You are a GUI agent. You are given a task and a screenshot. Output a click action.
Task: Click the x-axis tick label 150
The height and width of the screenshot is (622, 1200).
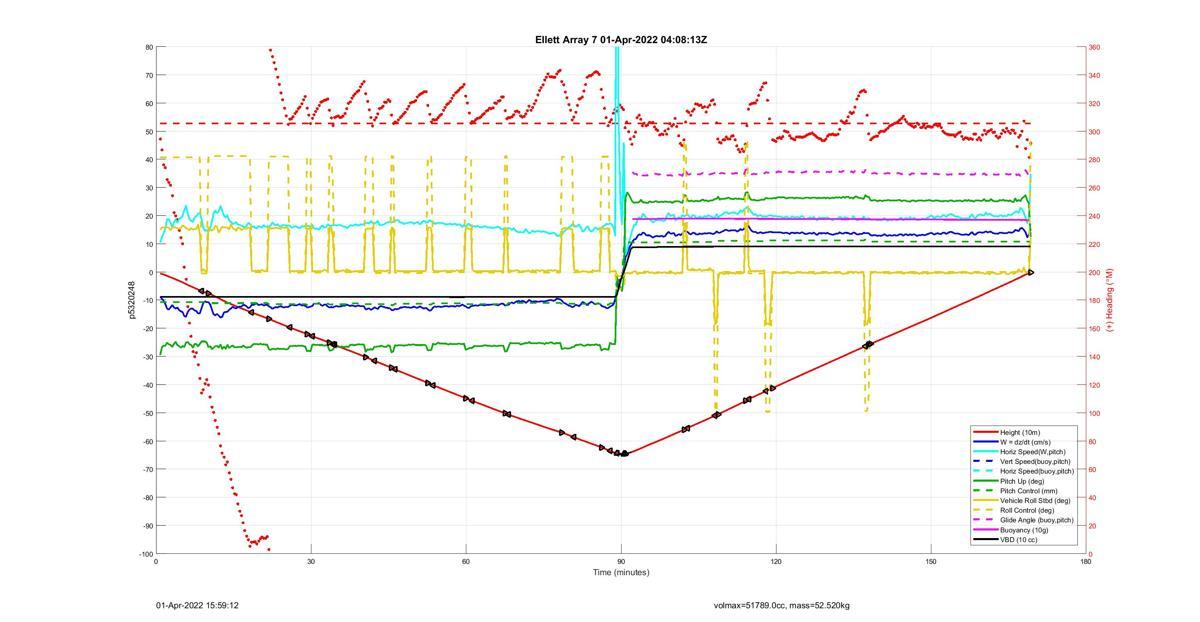[931, 561]
